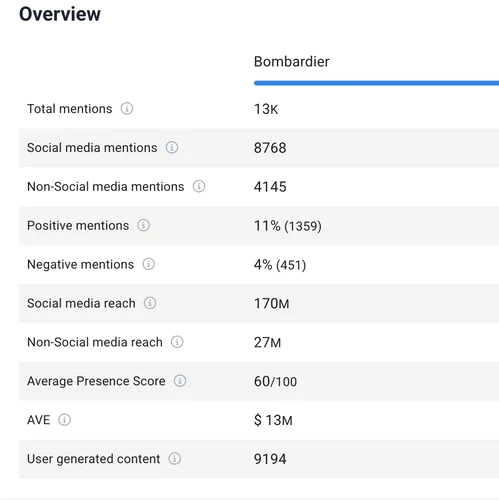Click info icon for Non-Social media mentions
This screenshot has height=500, width=499.
[x=199, y=186]
